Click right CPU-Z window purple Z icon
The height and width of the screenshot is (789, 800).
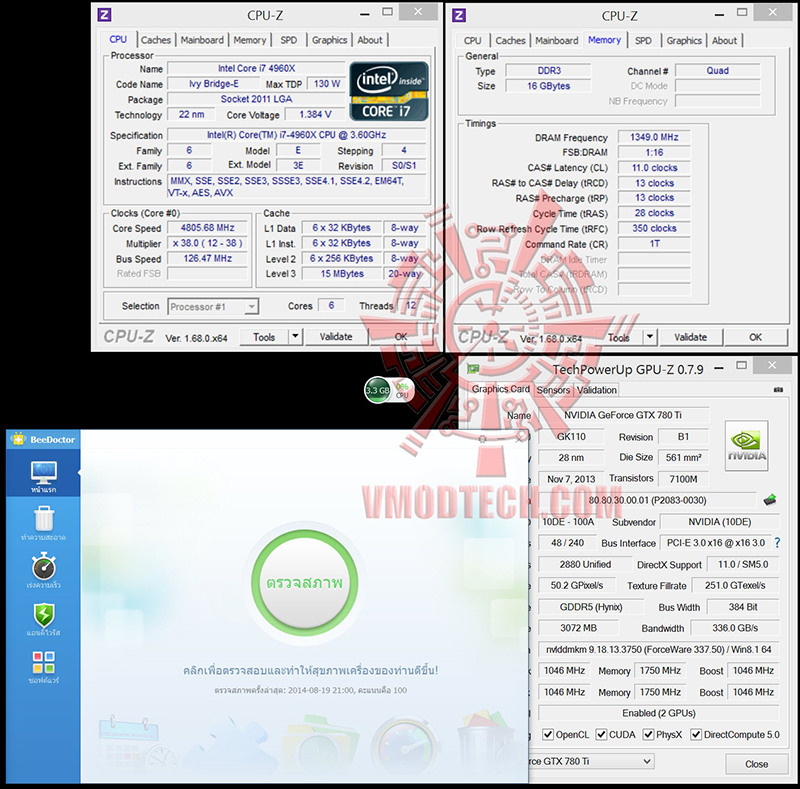click(459, 15)
